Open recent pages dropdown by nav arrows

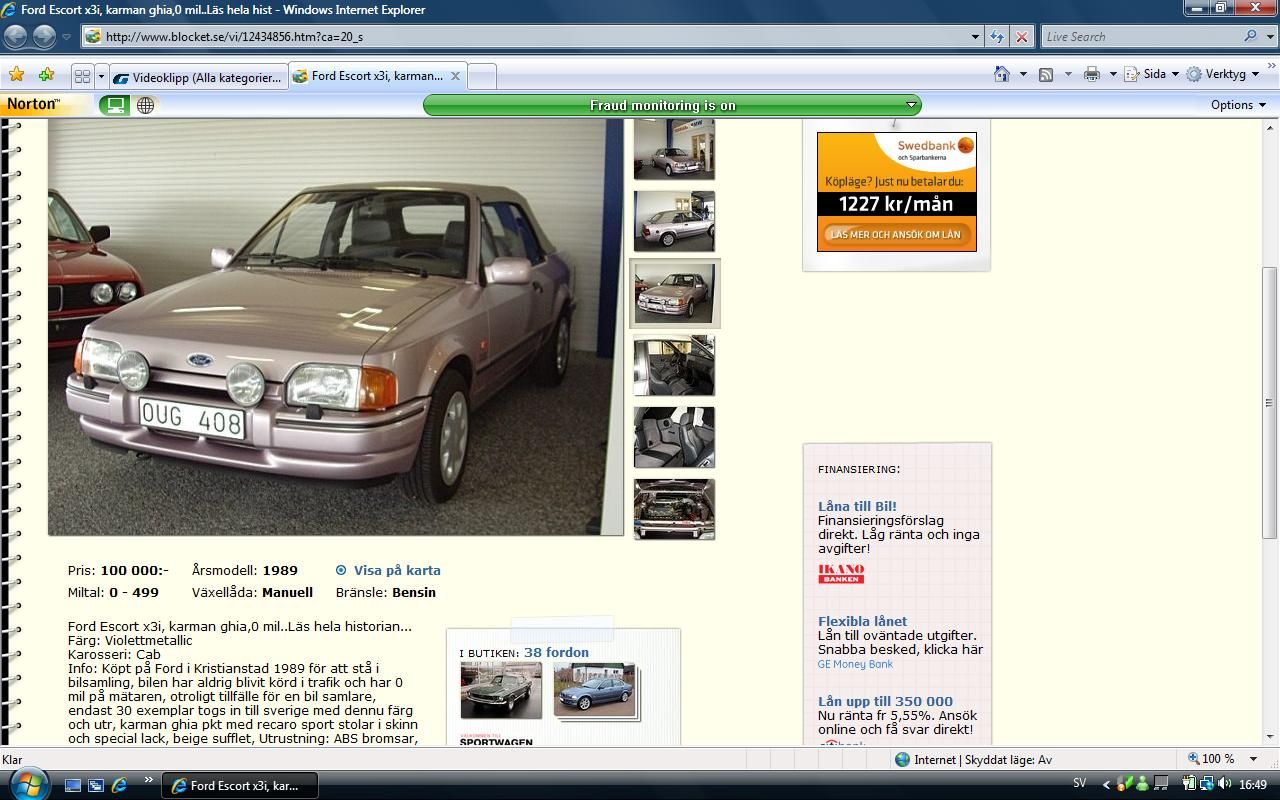pyautogui.click(x=66, y=37)
